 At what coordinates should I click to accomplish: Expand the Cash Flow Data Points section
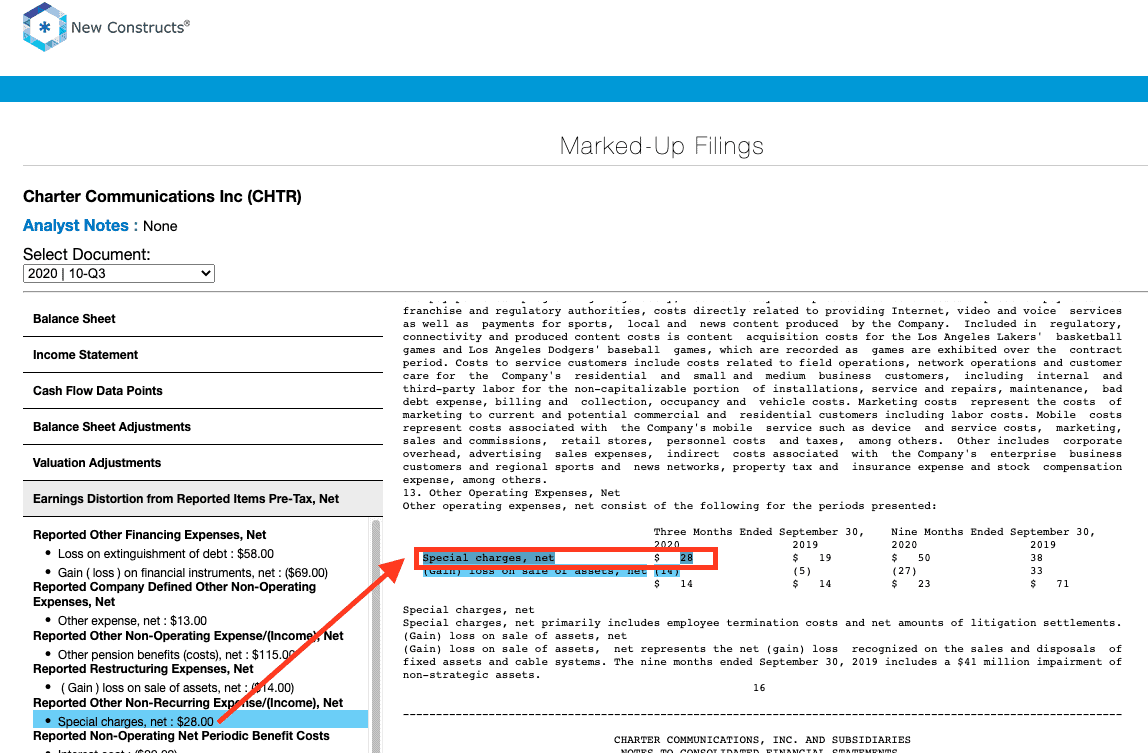pyautogui.click(x=203, y=390)
